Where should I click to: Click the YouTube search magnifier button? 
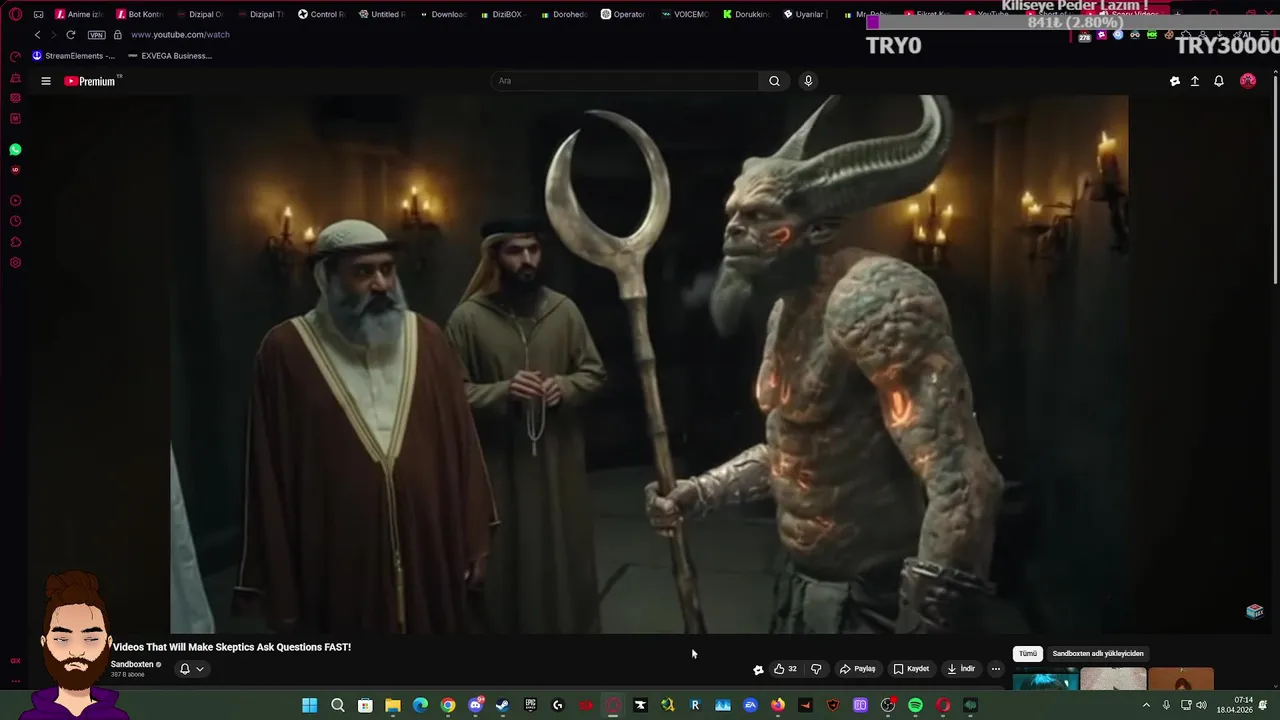[774, 81]
